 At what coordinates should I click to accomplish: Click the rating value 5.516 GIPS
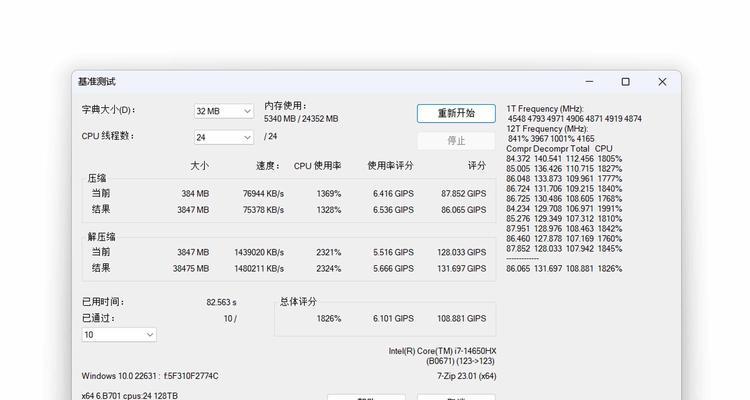tap(393, 253)
